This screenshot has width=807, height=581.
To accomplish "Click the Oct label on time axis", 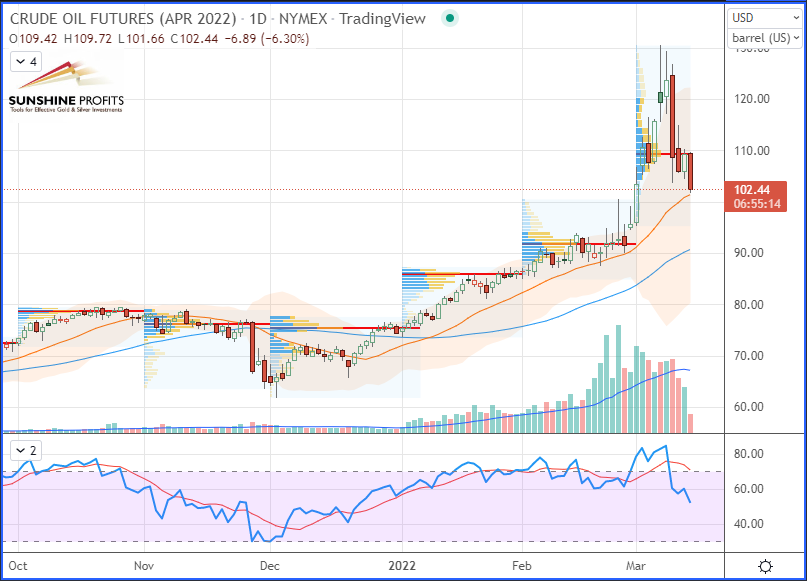I will tap(18, 566).
